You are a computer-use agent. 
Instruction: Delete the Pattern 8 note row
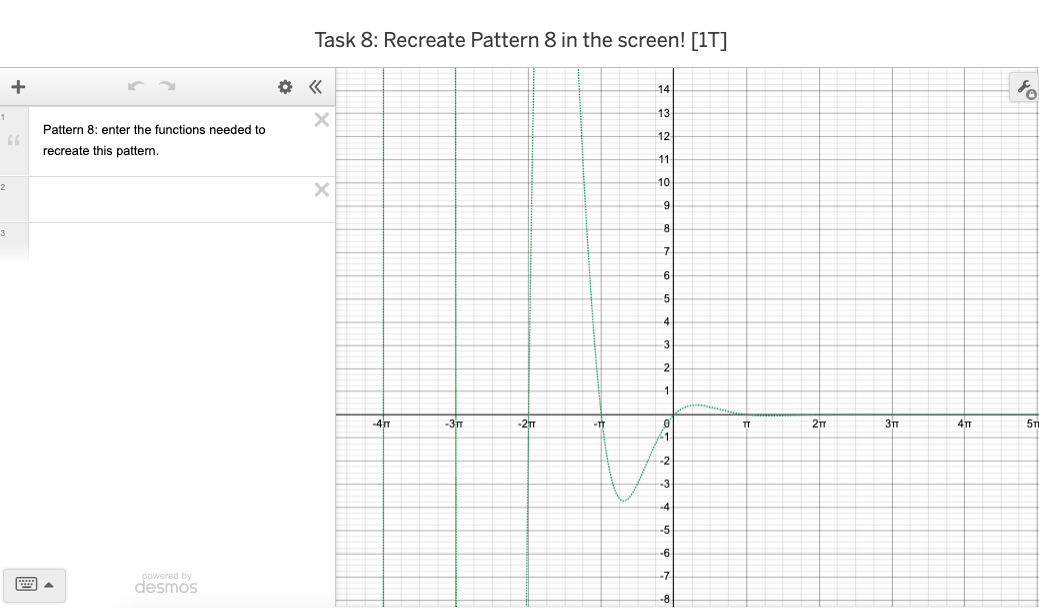321,120
